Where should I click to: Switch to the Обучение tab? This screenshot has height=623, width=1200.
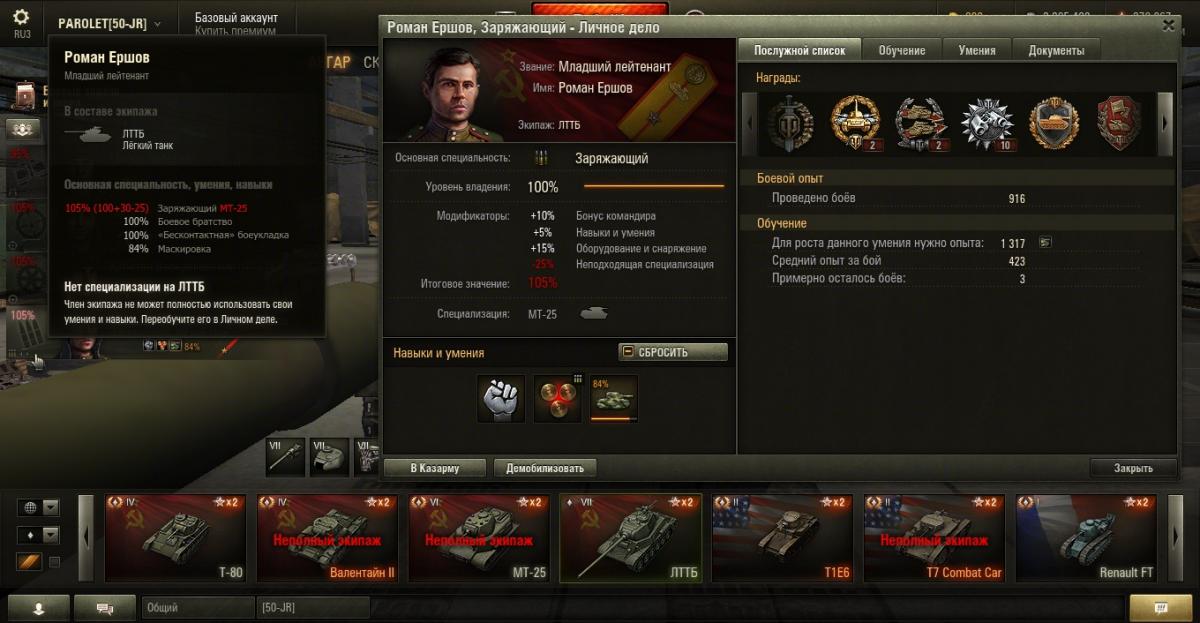click(902, 50)
